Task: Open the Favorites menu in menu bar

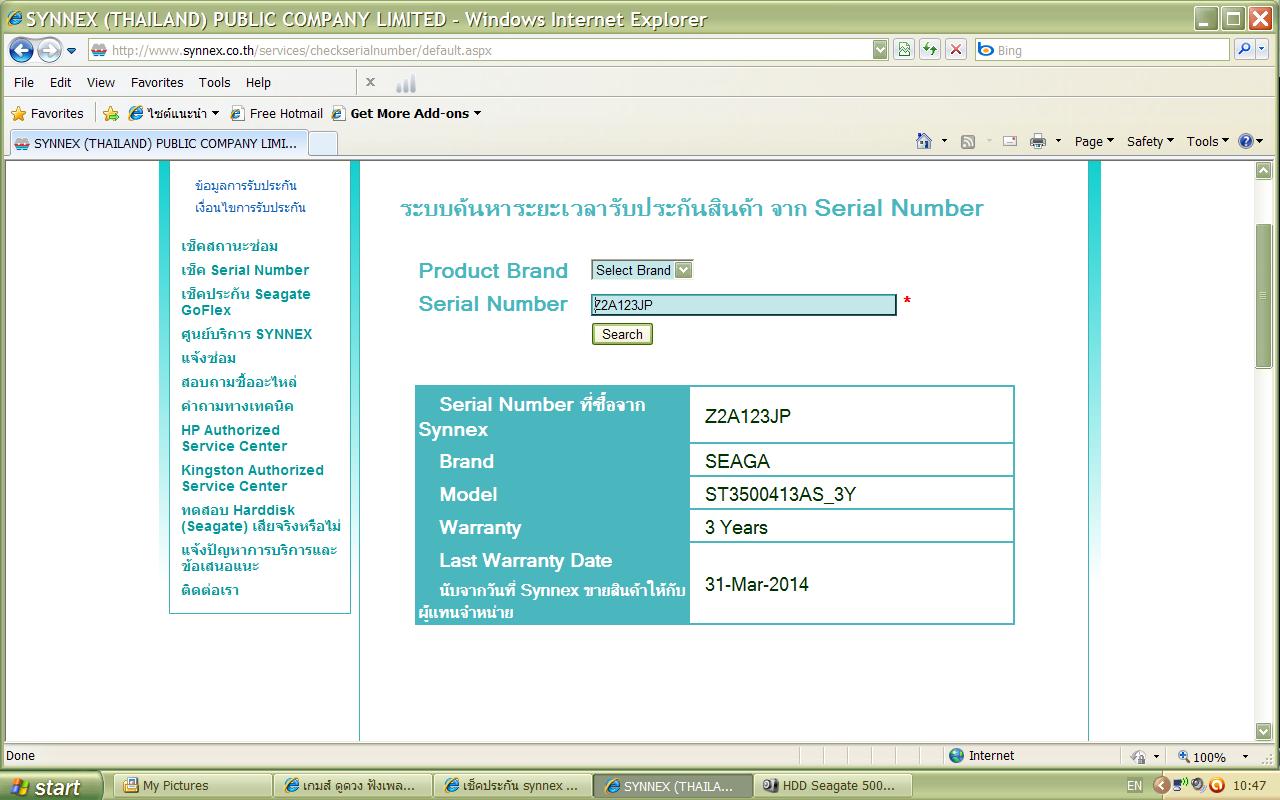Action: coord(157,83)
